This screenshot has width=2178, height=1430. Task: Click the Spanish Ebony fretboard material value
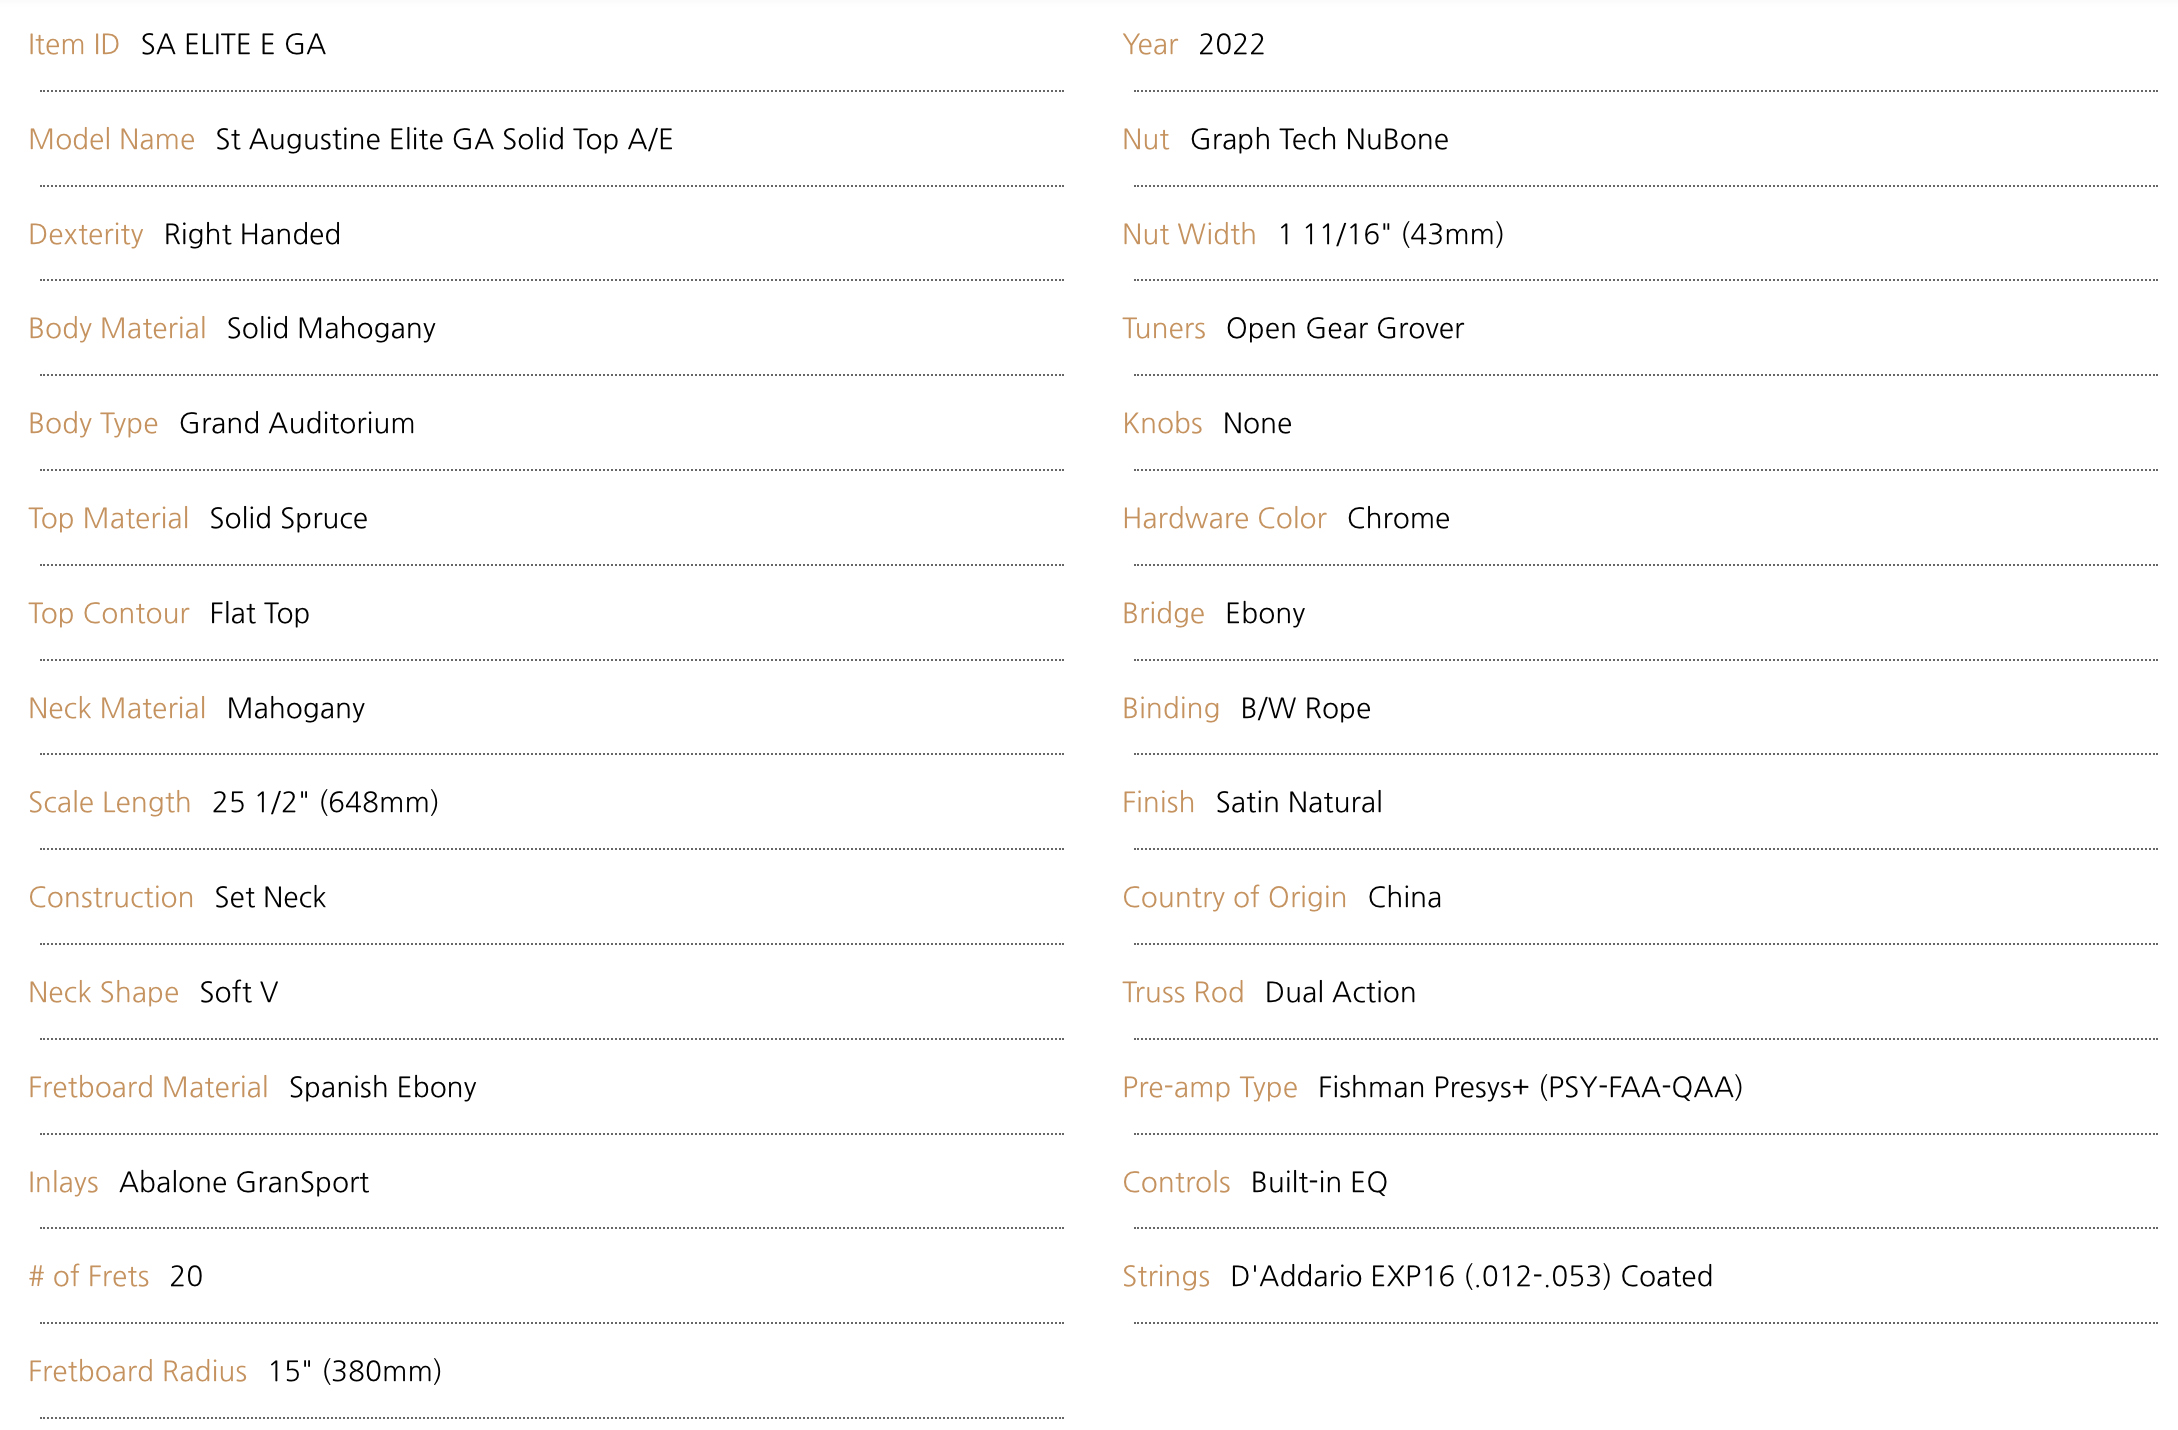382,1087
